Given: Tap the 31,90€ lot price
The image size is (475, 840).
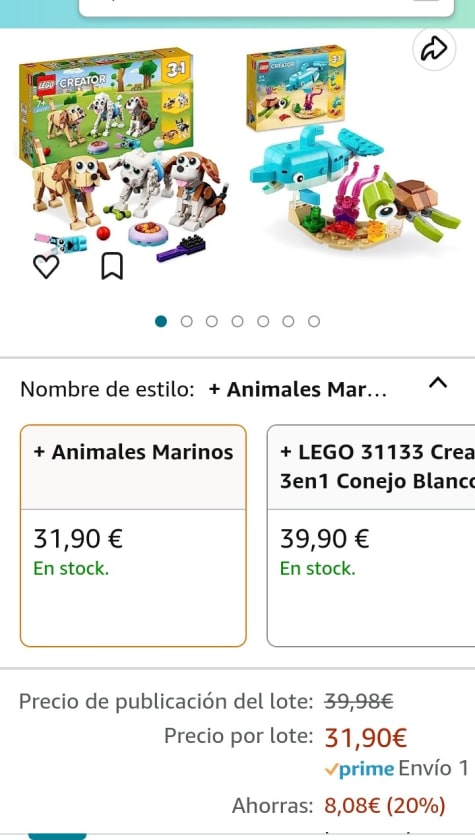Looking at the screenshot, I should click(366, 738).
